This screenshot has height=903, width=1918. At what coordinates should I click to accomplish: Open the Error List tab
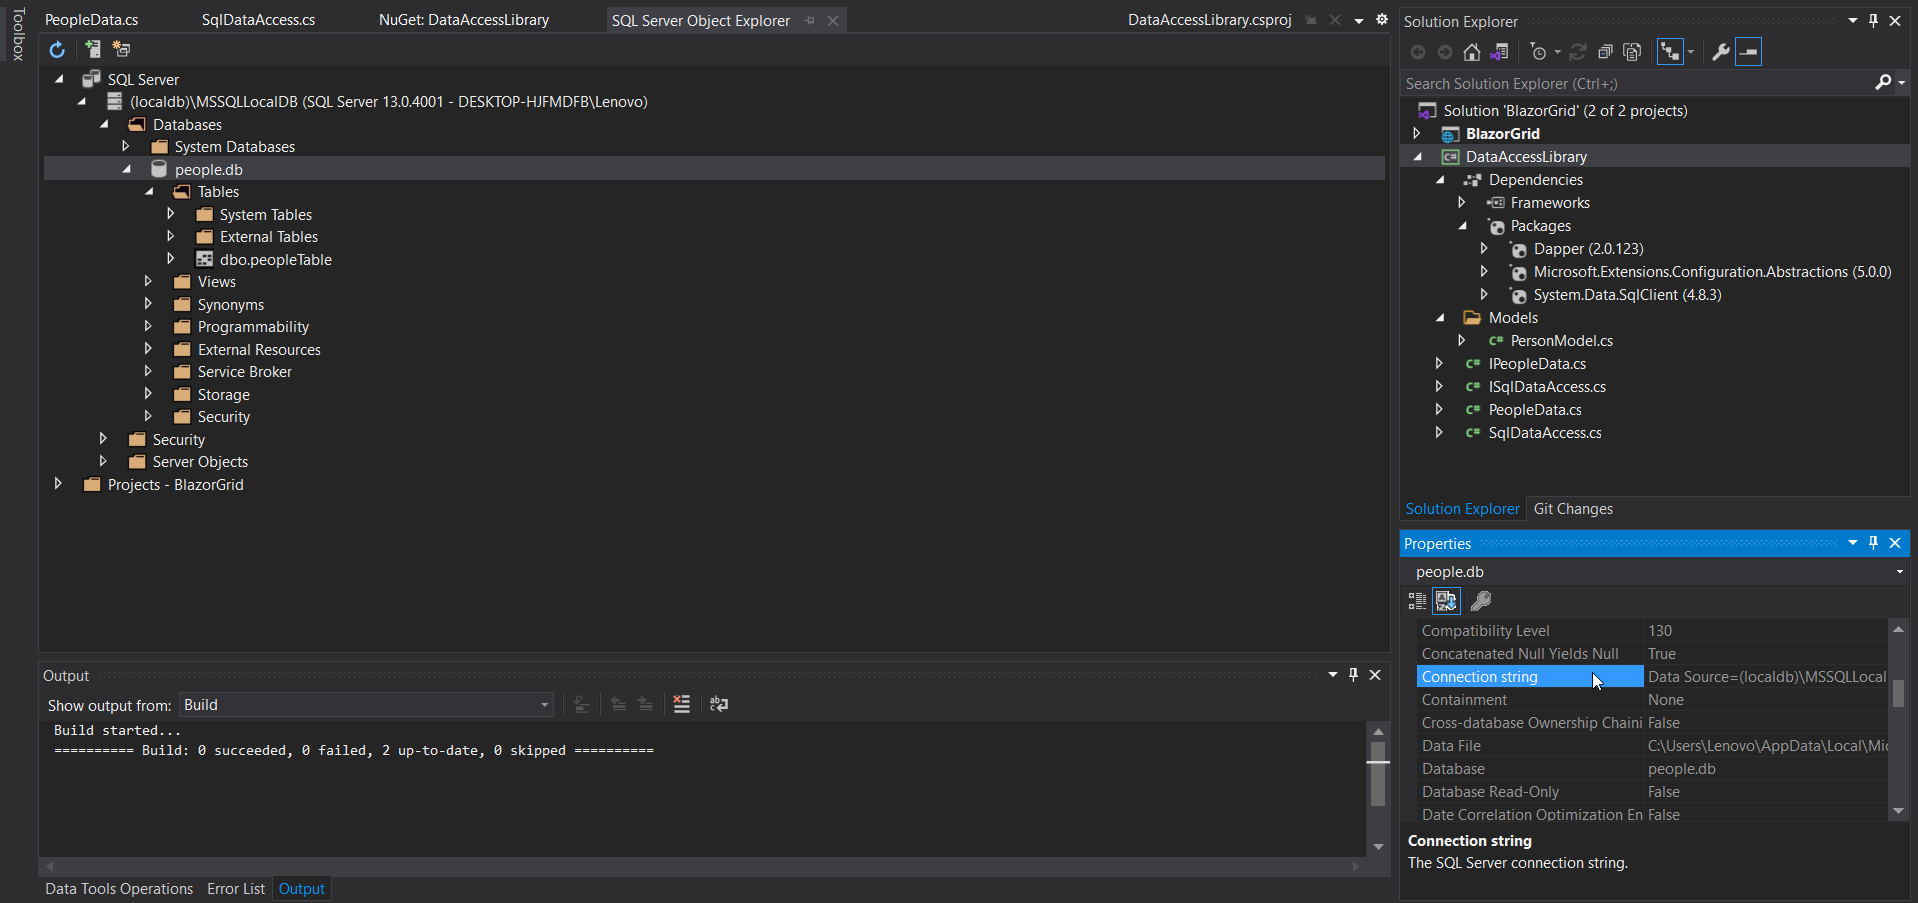tap(236, 889)
